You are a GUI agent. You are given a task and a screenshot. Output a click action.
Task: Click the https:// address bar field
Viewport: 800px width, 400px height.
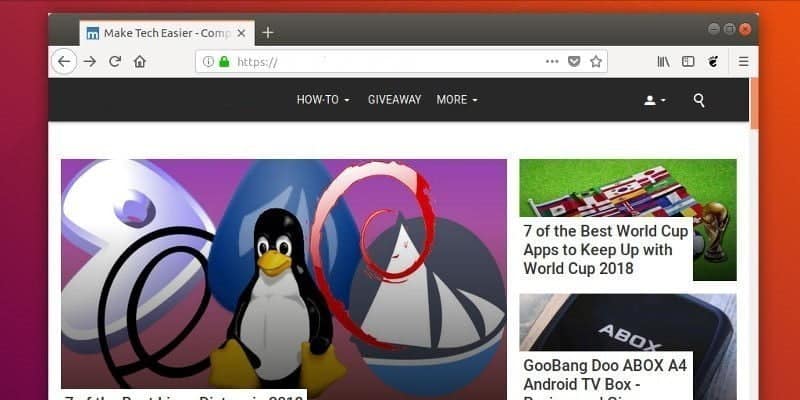[401, 62]
